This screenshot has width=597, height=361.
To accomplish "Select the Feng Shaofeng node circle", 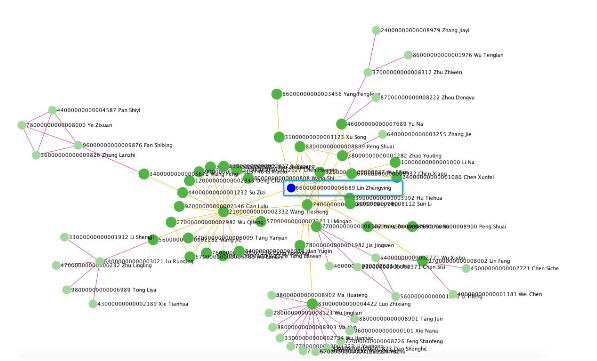I will (x=341, y=342).
